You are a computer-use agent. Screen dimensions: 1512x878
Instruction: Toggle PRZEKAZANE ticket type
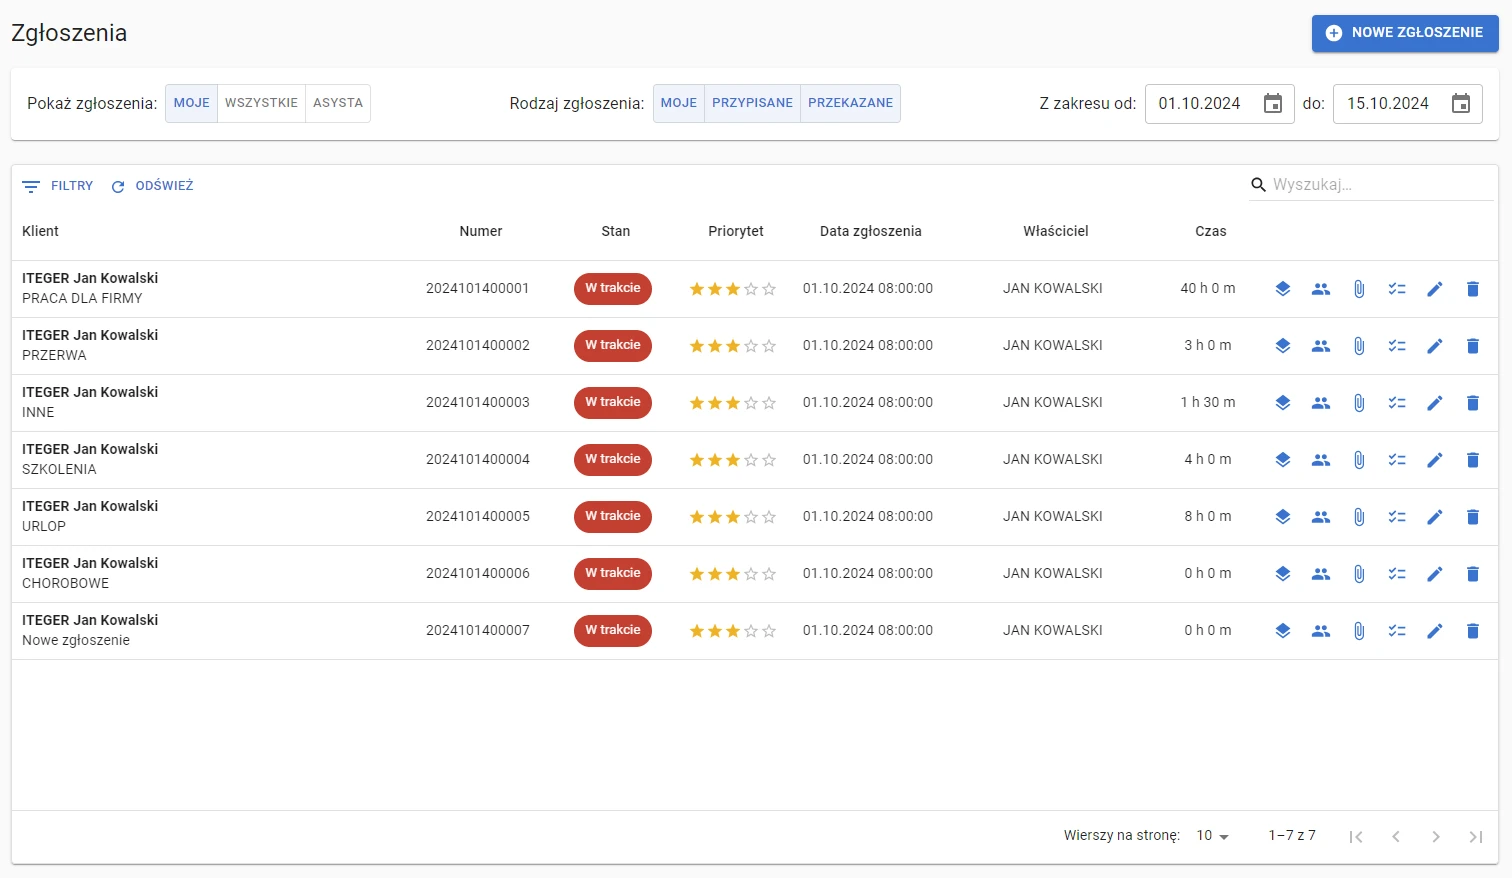850,103
